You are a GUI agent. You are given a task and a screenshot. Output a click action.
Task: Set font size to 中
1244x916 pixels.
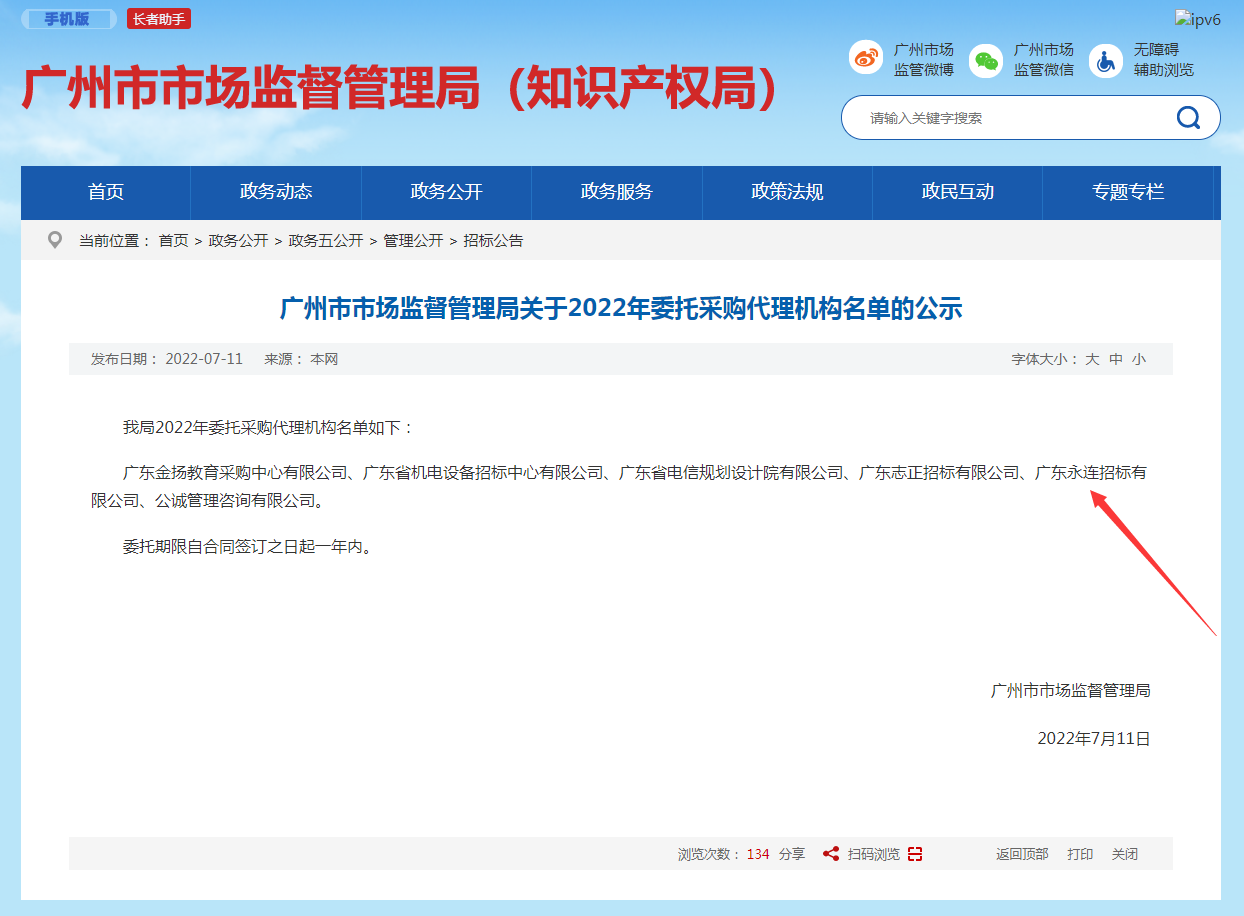1116,359
